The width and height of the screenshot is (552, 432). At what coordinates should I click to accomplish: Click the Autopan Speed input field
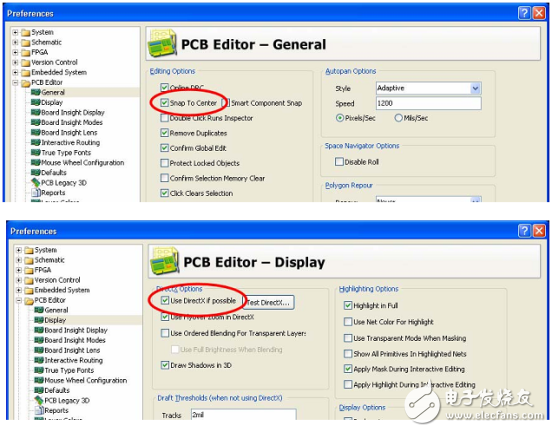(x=428, y=103)
